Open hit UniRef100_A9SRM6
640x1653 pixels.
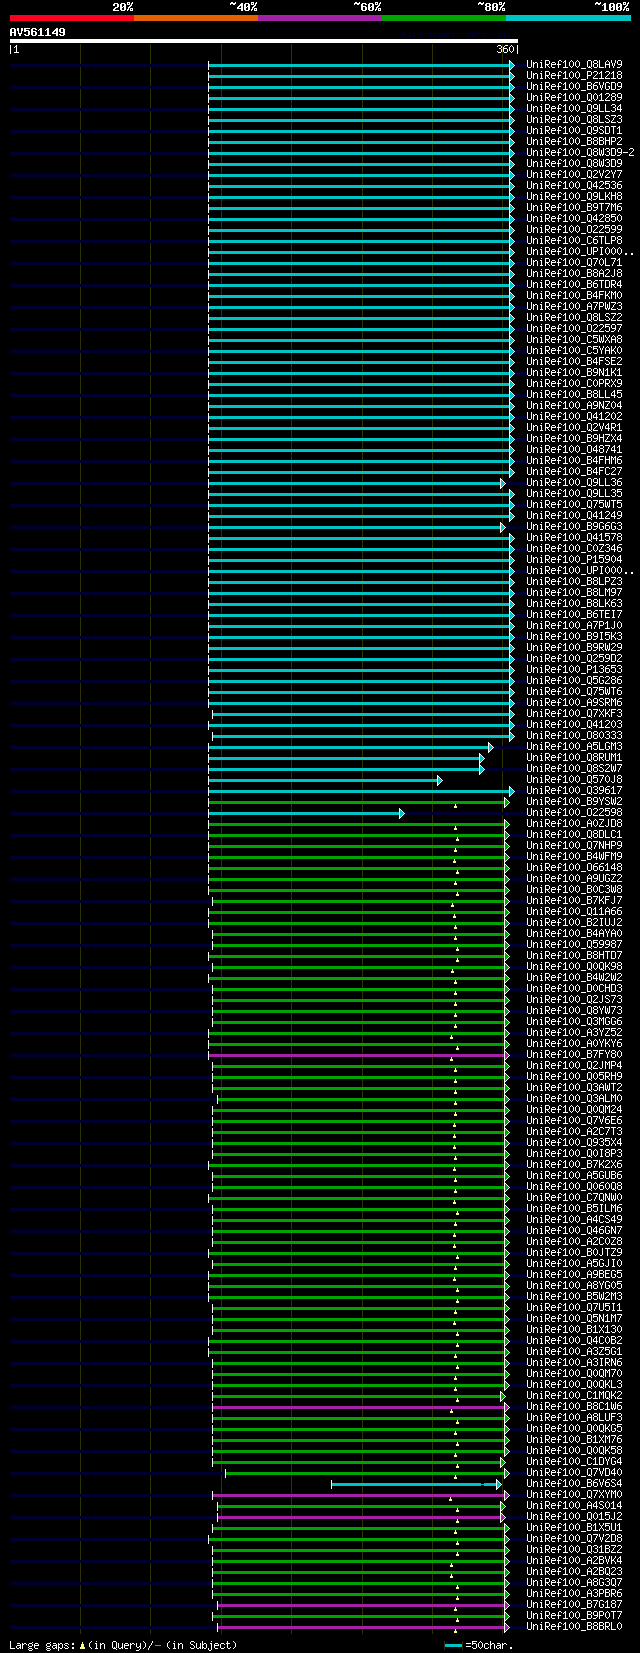point(574,702)
